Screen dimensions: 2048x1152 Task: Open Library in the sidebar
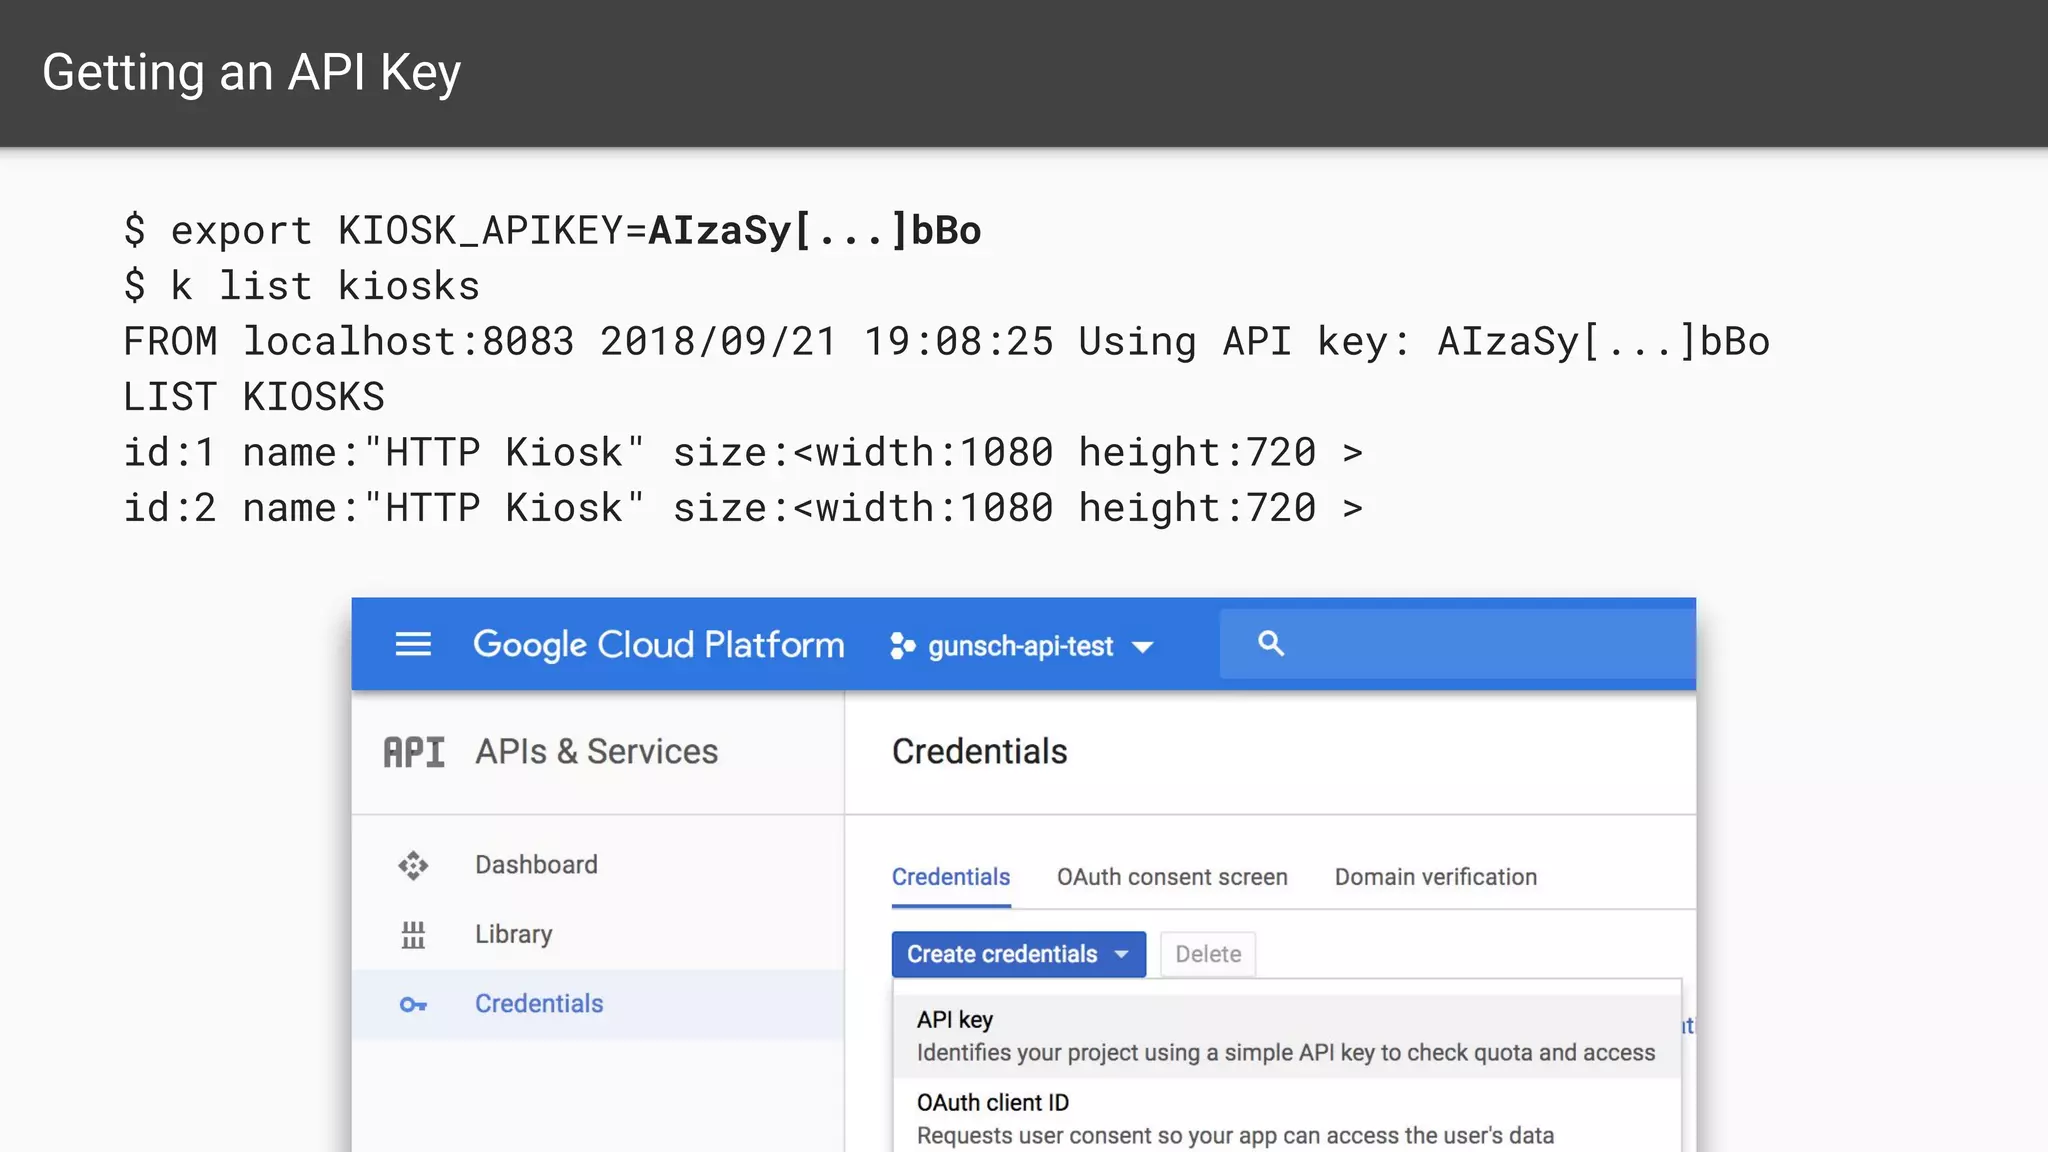point(598,935)
